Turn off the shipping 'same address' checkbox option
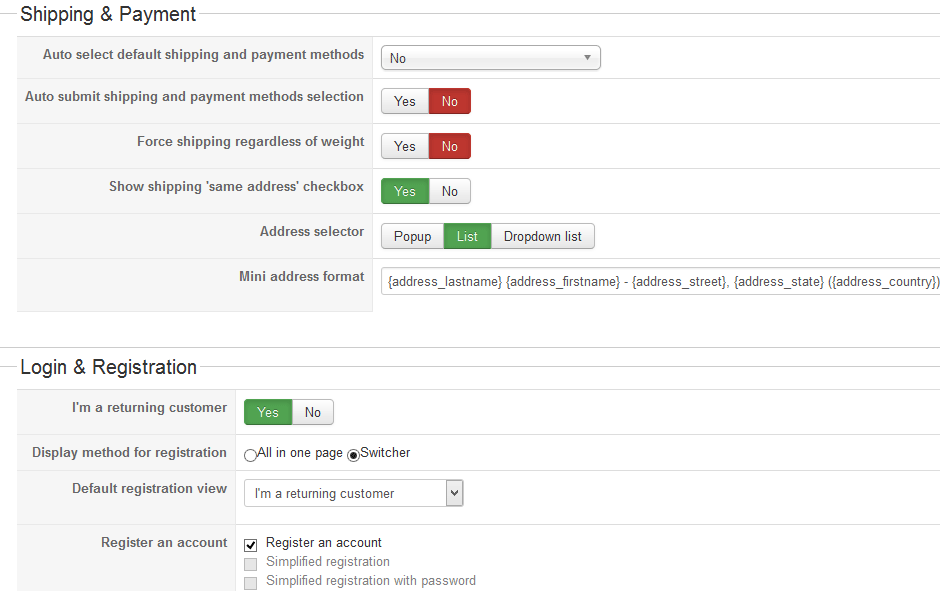Screen dimensions: 940x591 [450, 191]
